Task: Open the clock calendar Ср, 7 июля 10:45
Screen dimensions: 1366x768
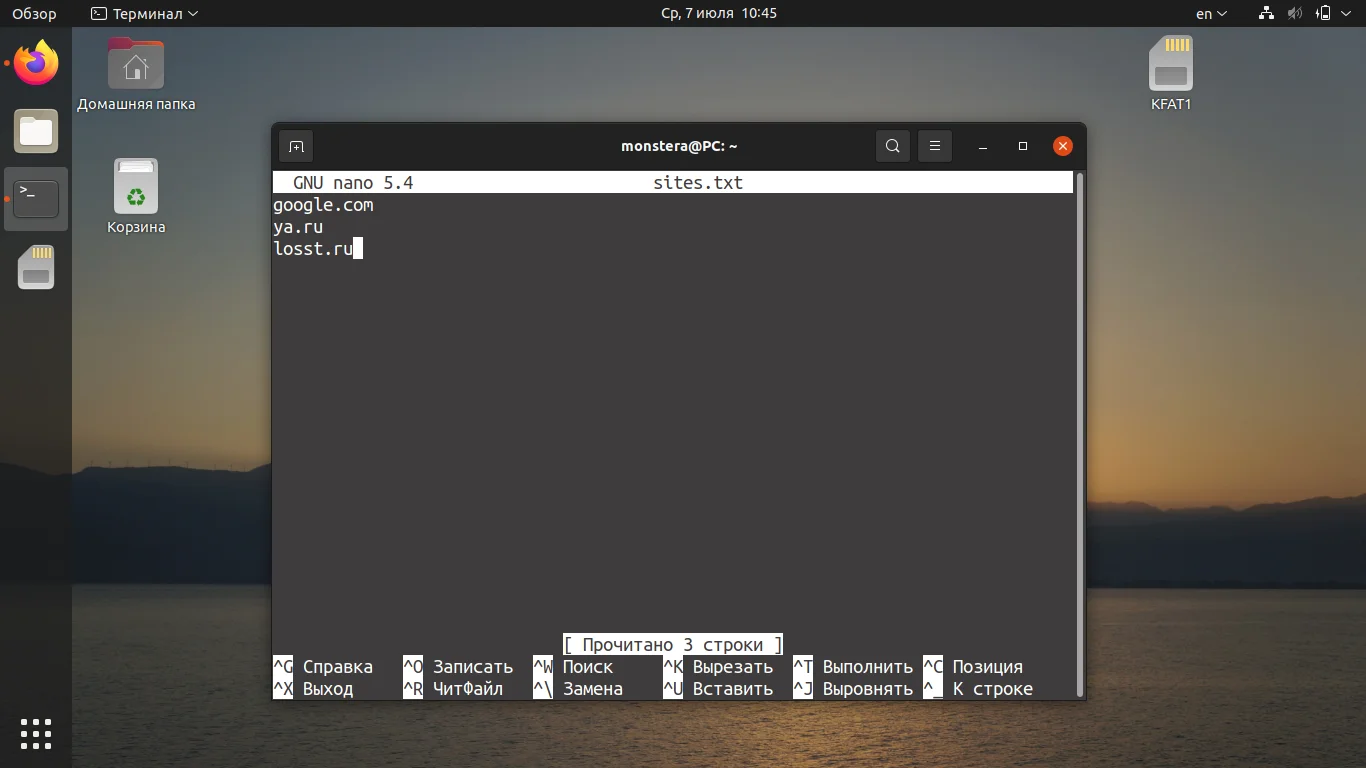Action: [719, 14]
